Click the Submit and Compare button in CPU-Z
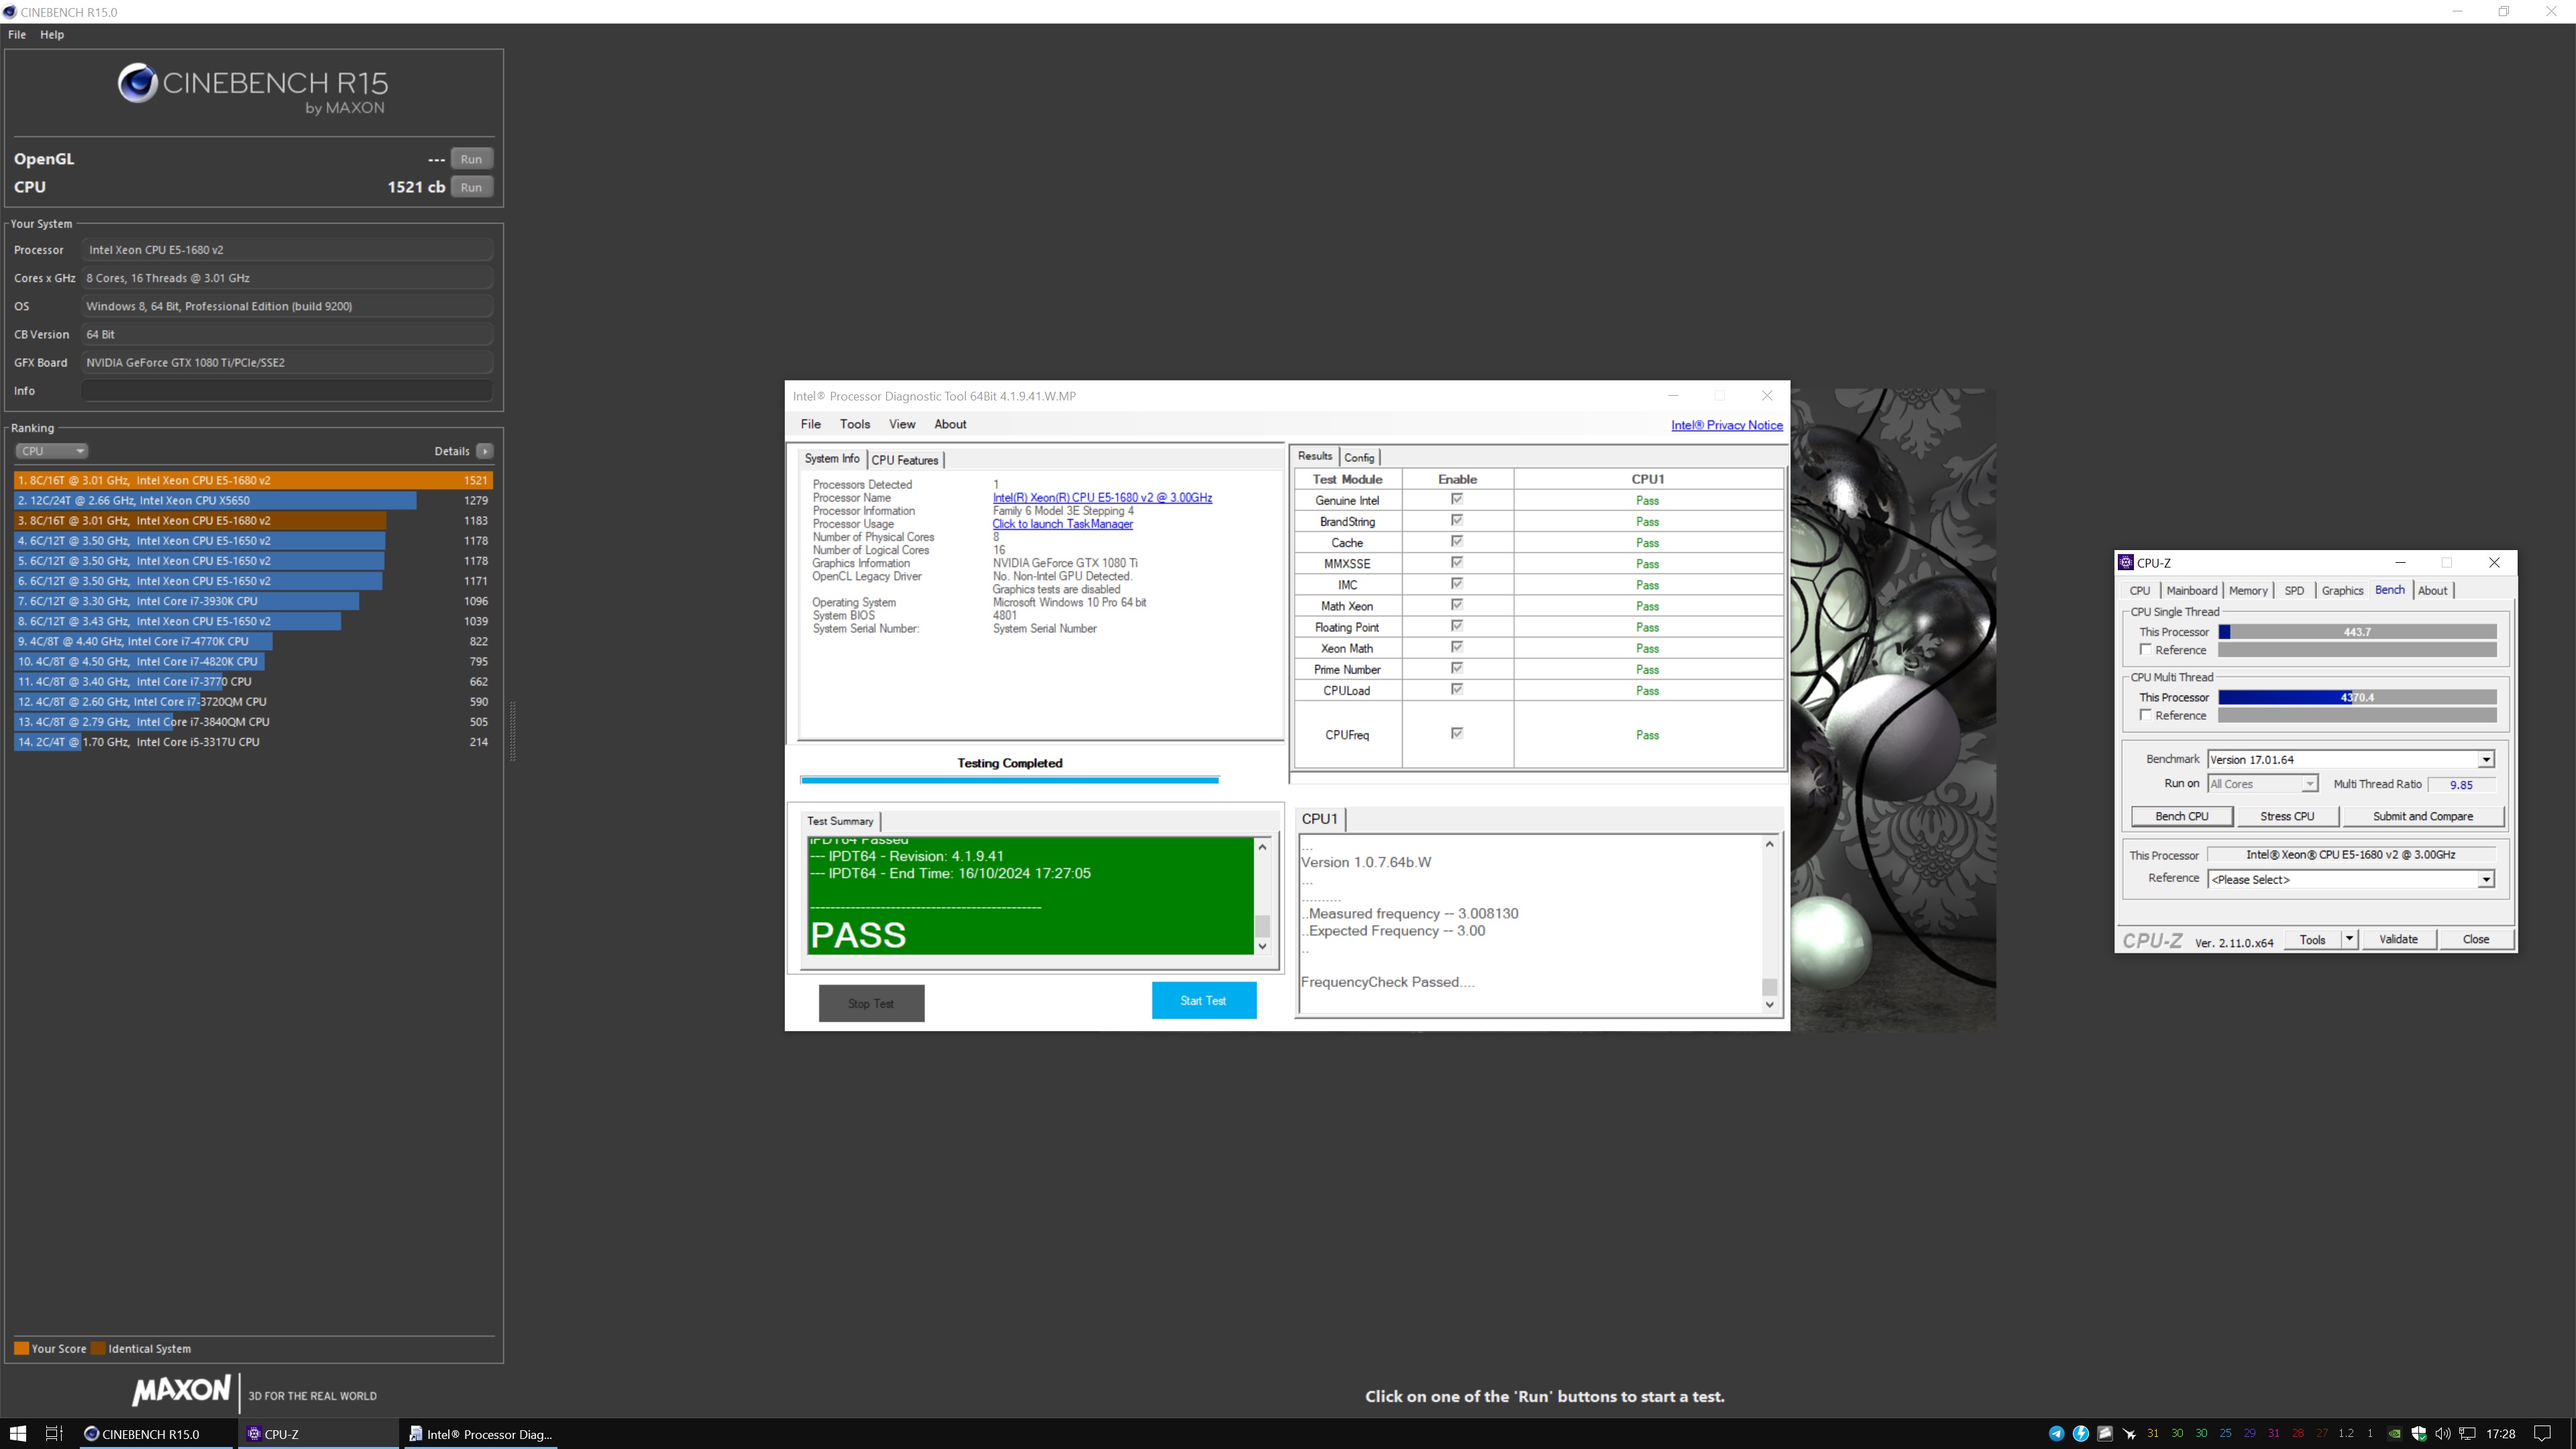The width and height of the screenshot is (2576, 1449). 2422,816
